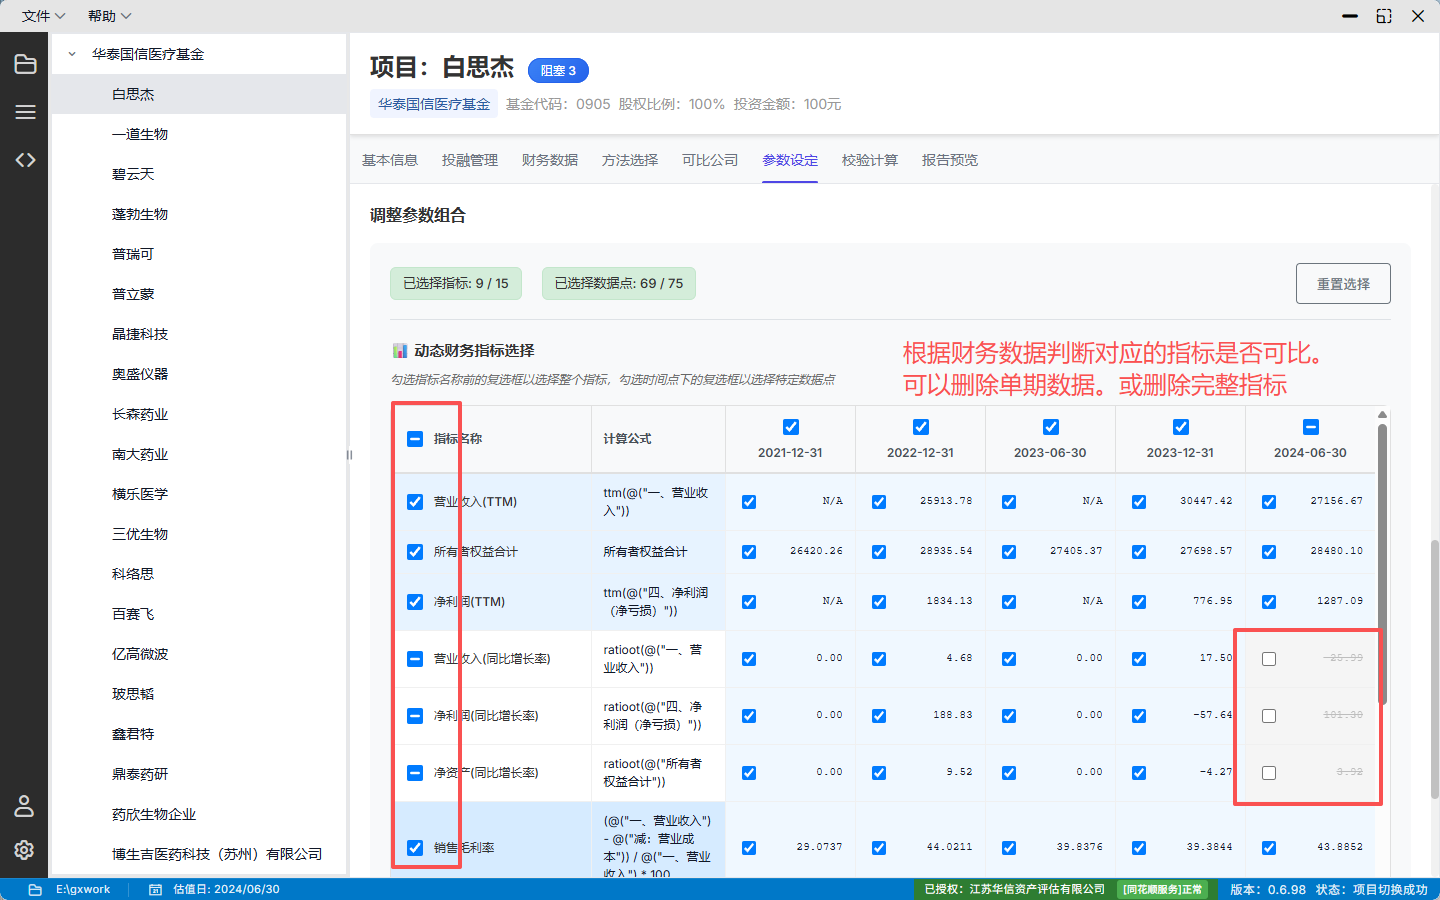Switch to the 报告预览 tab
Image resolution: width=1440 pixels, height=900 pixels.
950,160
